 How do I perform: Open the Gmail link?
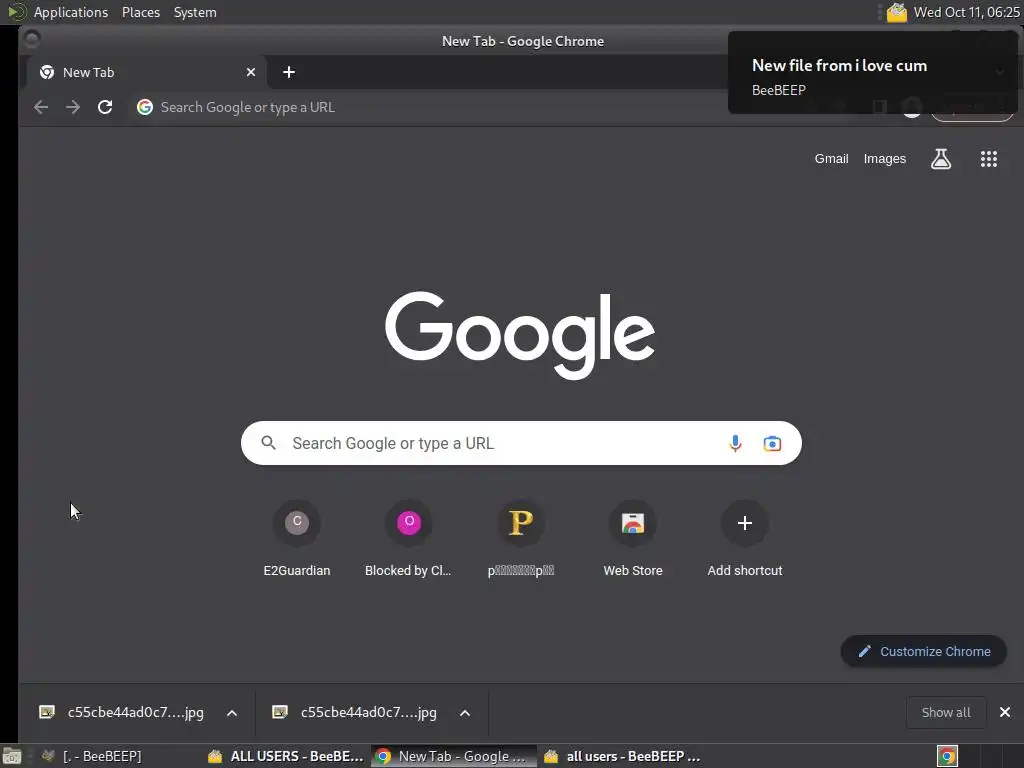coord(831,159)
